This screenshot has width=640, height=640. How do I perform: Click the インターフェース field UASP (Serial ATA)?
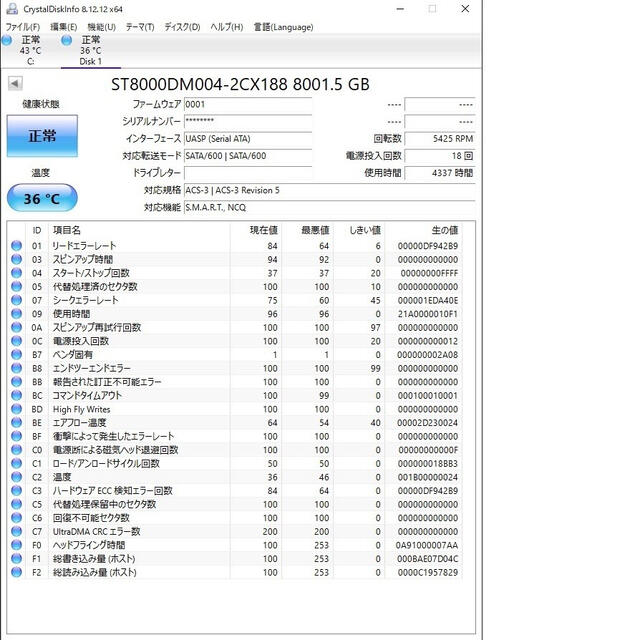pos(248,139)
